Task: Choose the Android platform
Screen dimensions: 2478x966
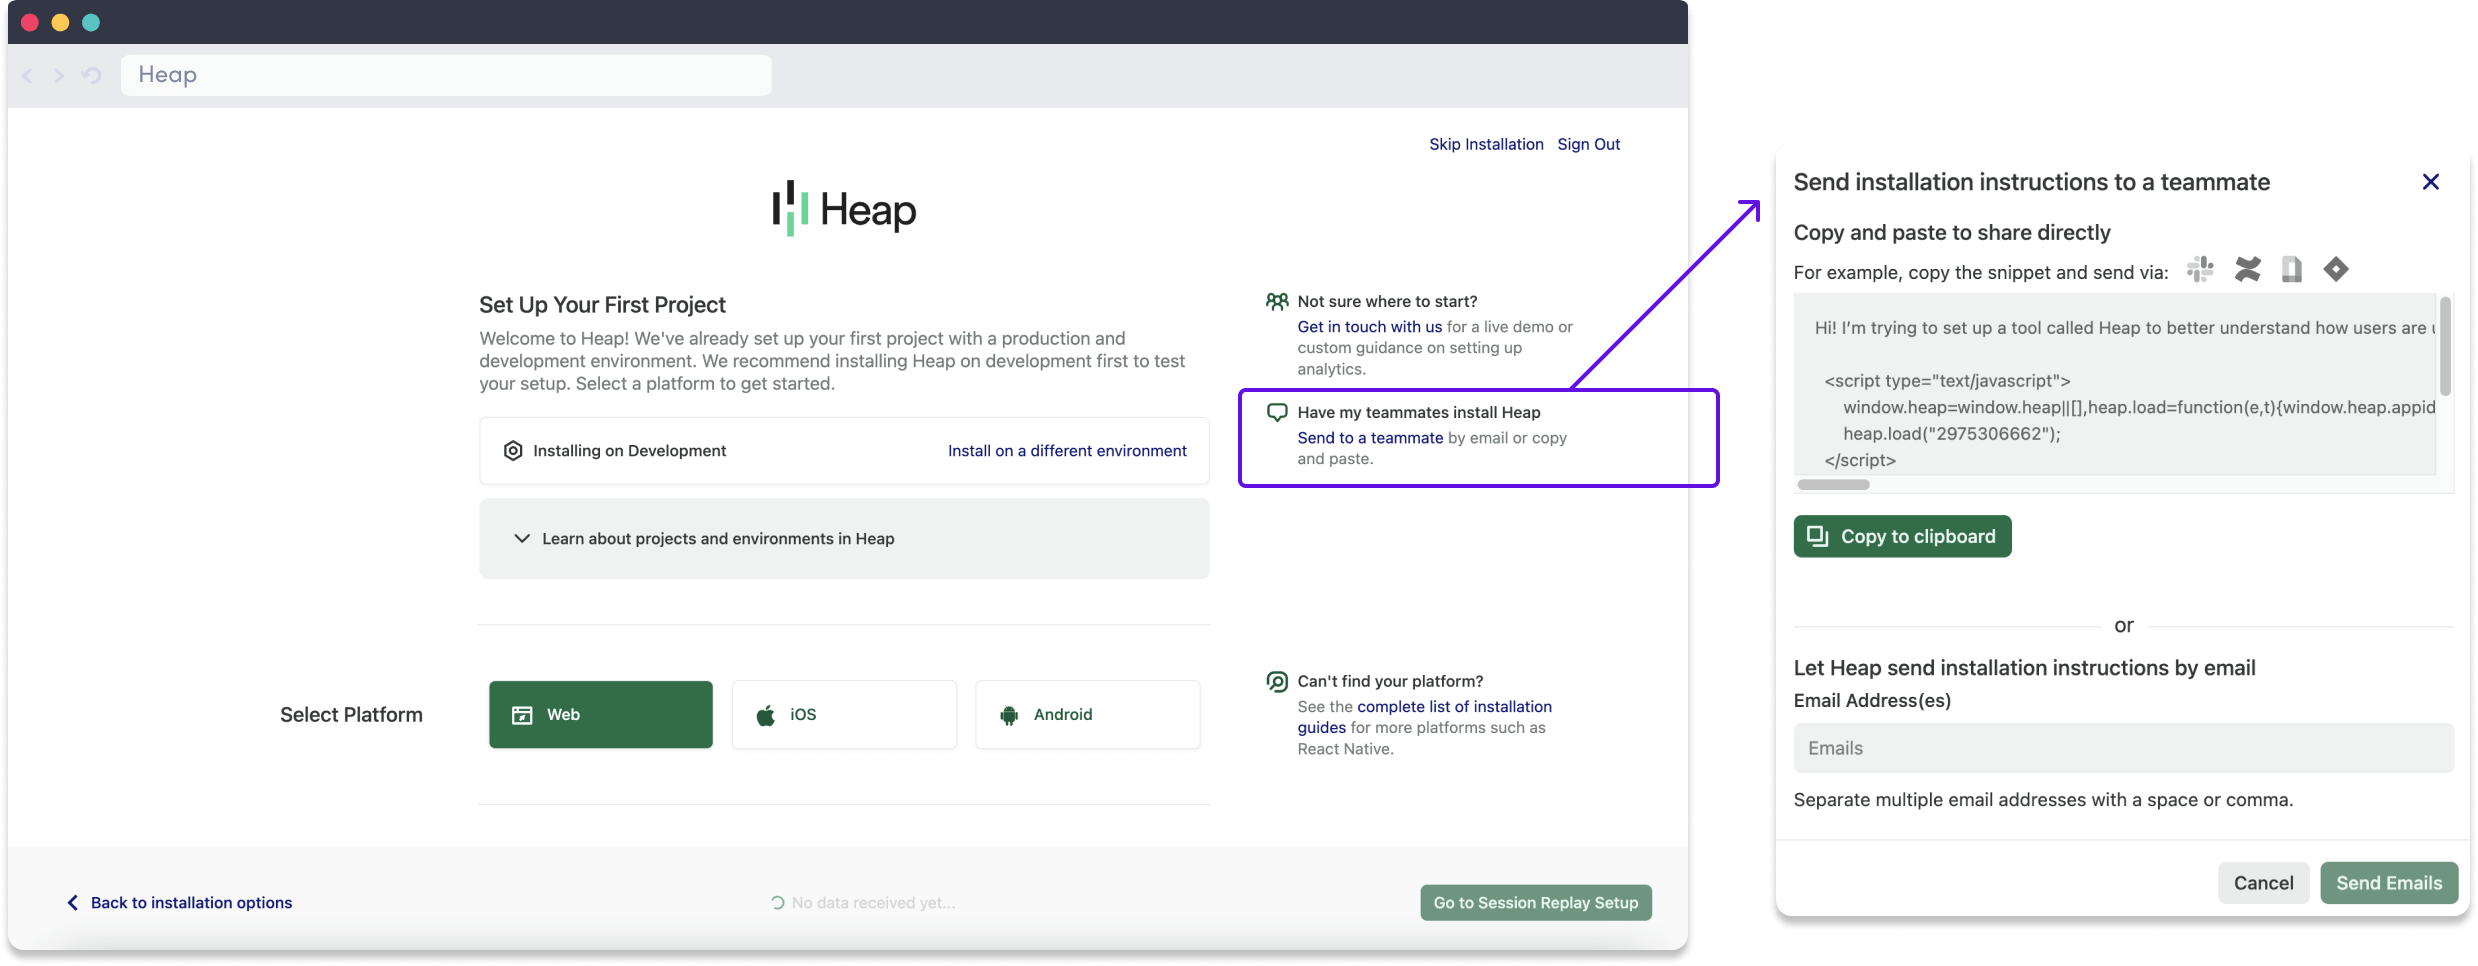Action: click(1088, 715)
